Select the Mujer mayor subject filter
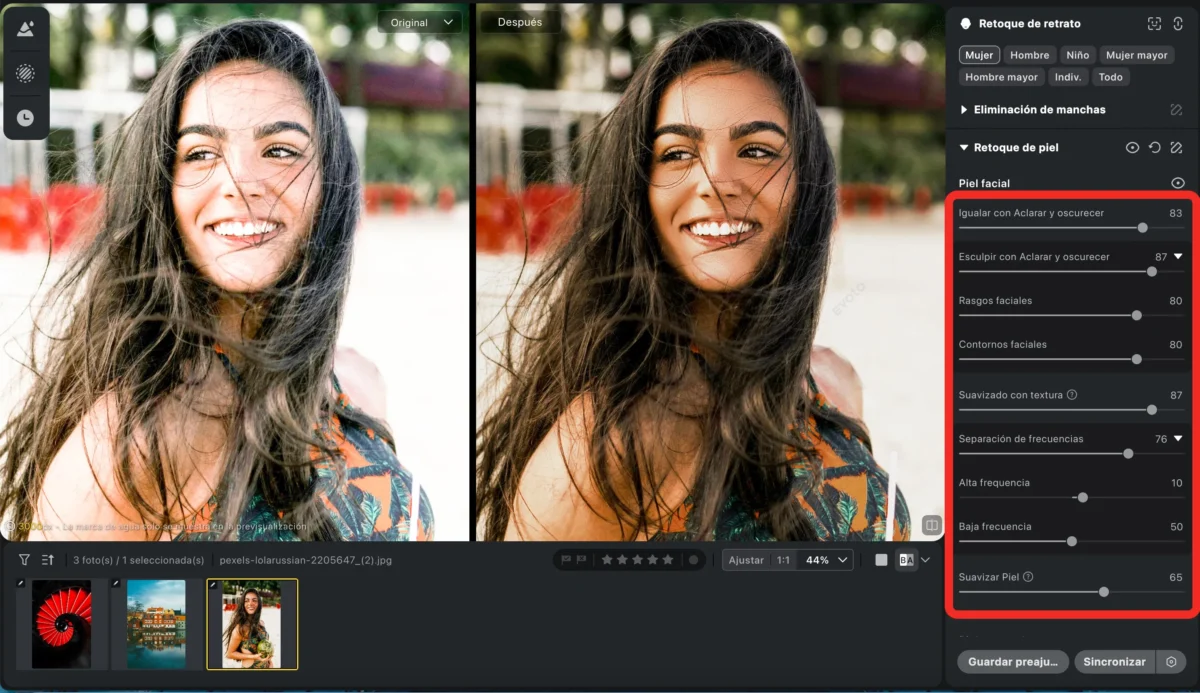Viewport: 1200px width, 693px height. (1137, 55)
